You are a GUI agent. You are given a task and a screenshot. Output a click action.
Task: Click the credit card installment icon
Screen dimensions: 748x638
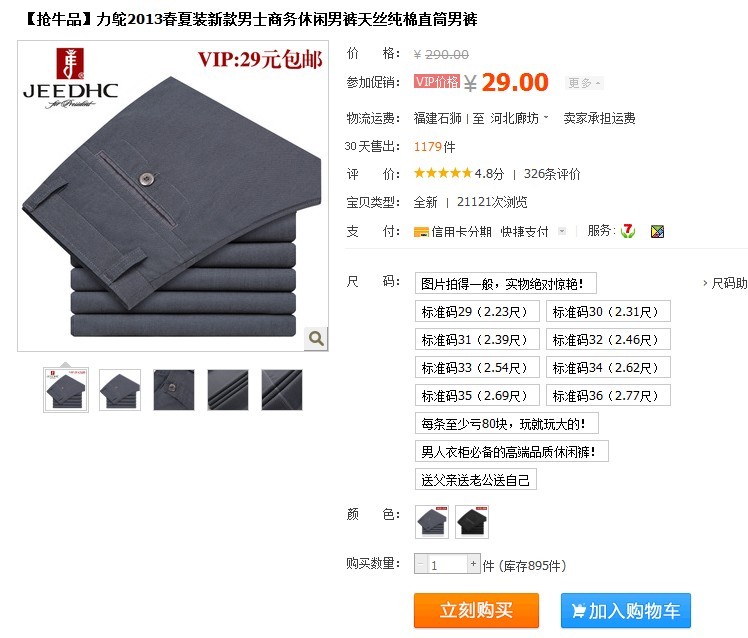(x=421, y=232)
